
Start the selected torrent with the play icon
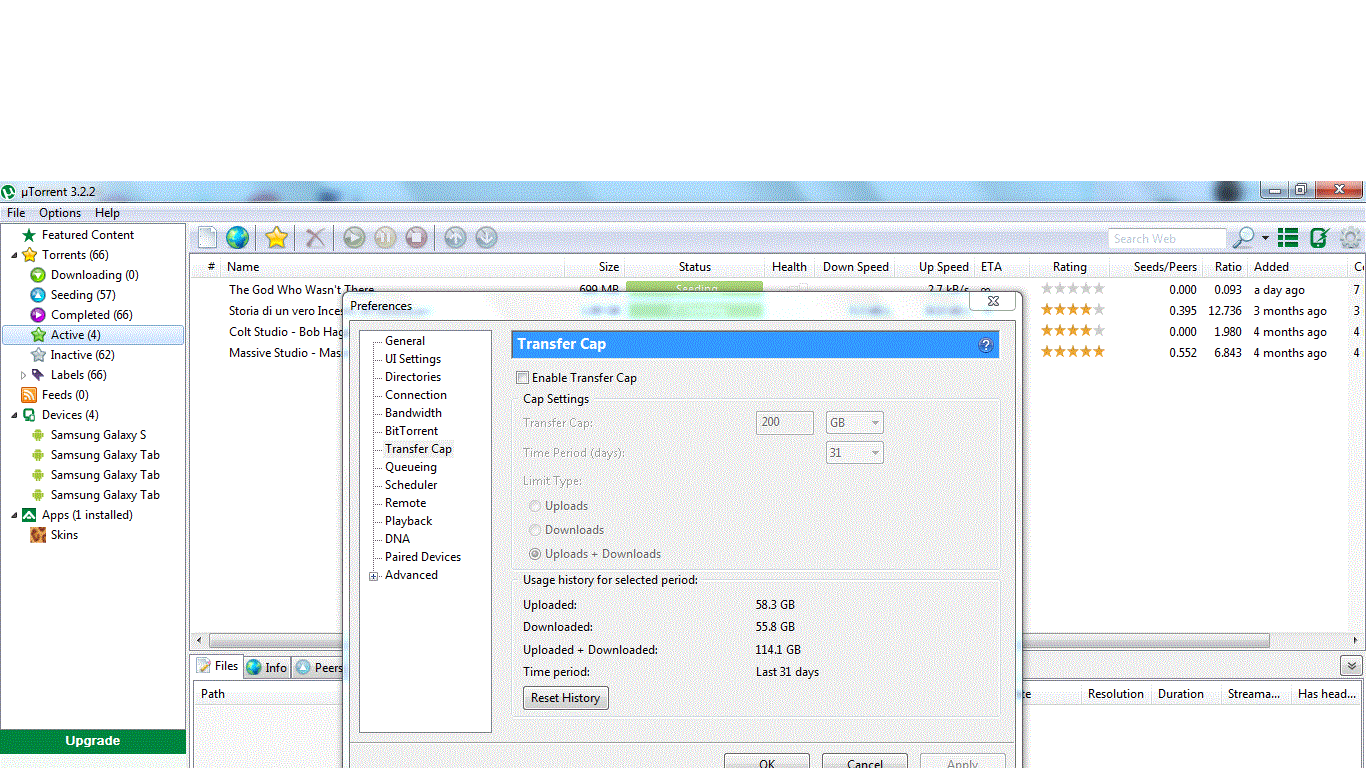[x=353, y=237]
